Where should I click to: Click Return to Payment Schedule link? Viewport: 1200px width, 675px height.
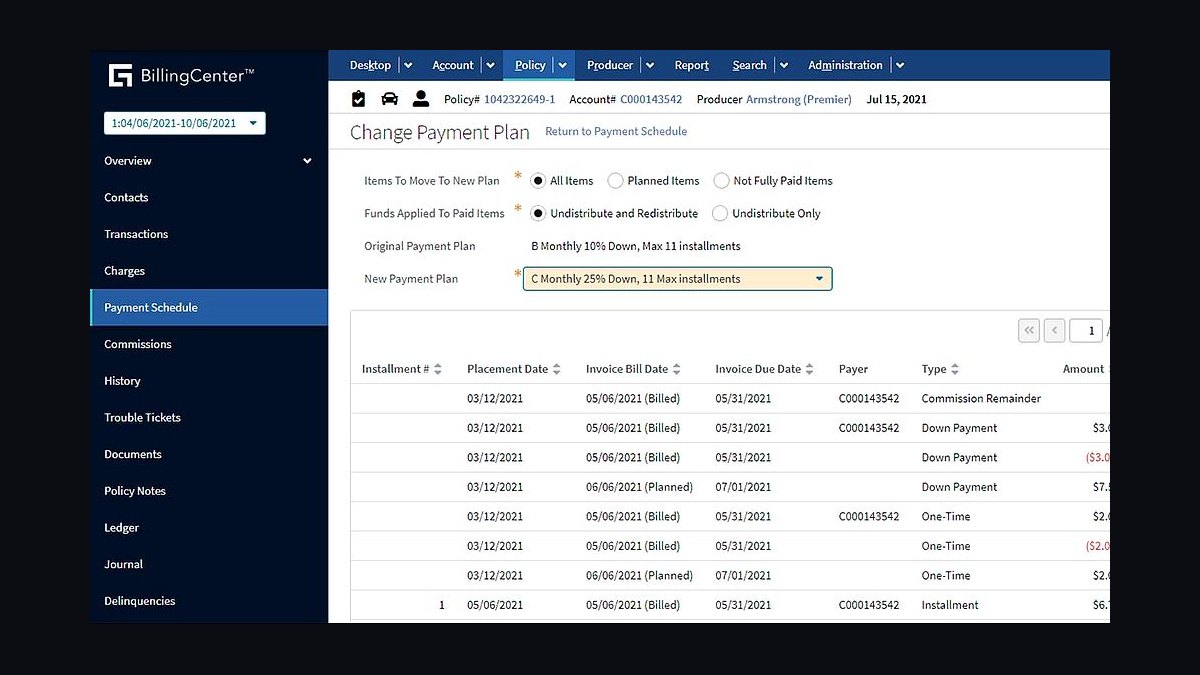coord(616,131)
